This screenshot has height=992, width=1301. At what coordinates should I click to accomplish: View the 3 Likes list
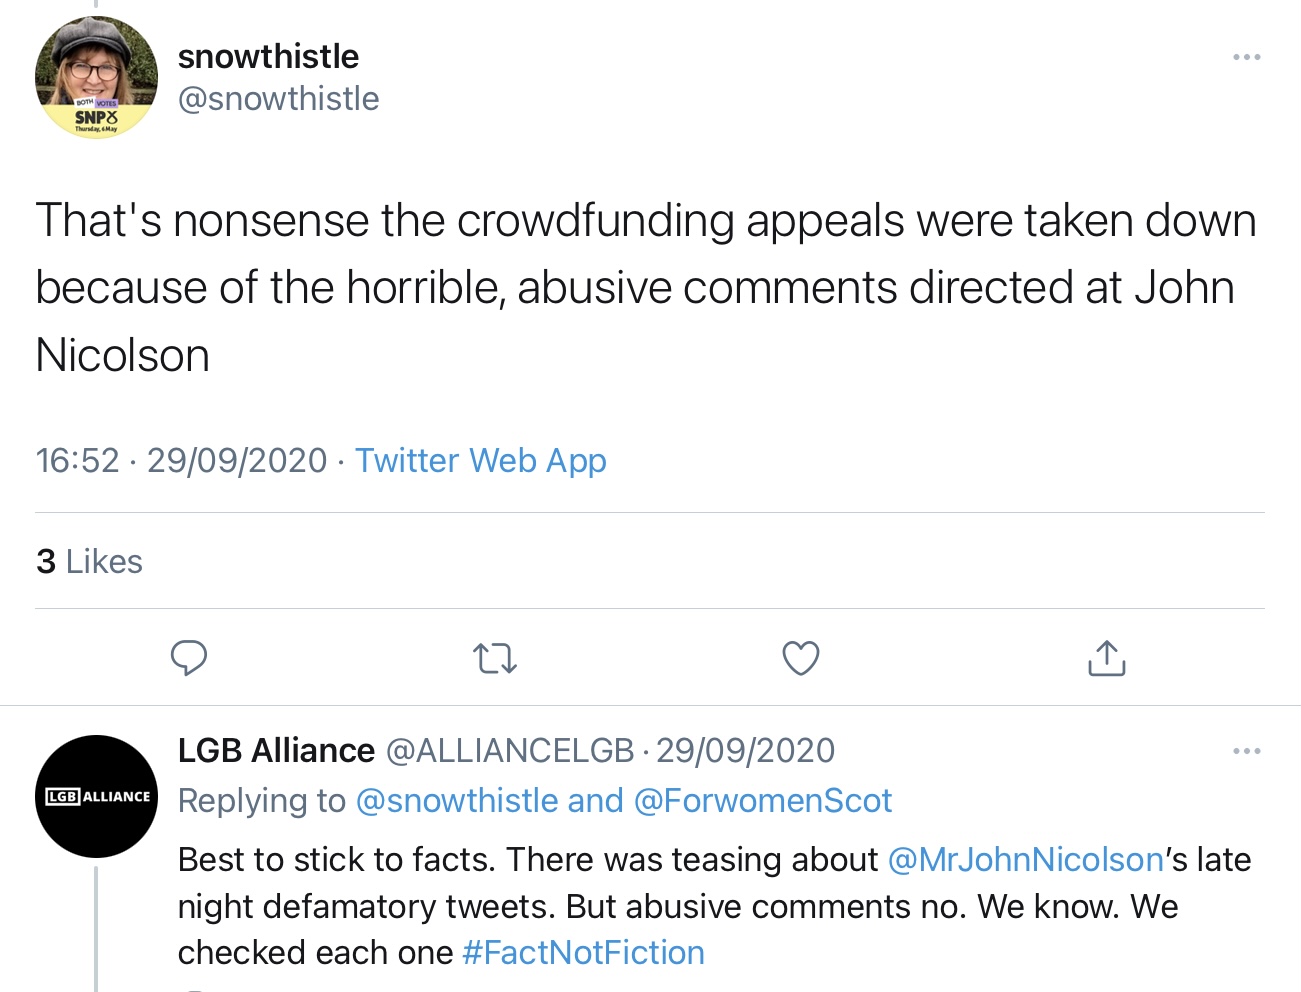(x=89, y=562)
